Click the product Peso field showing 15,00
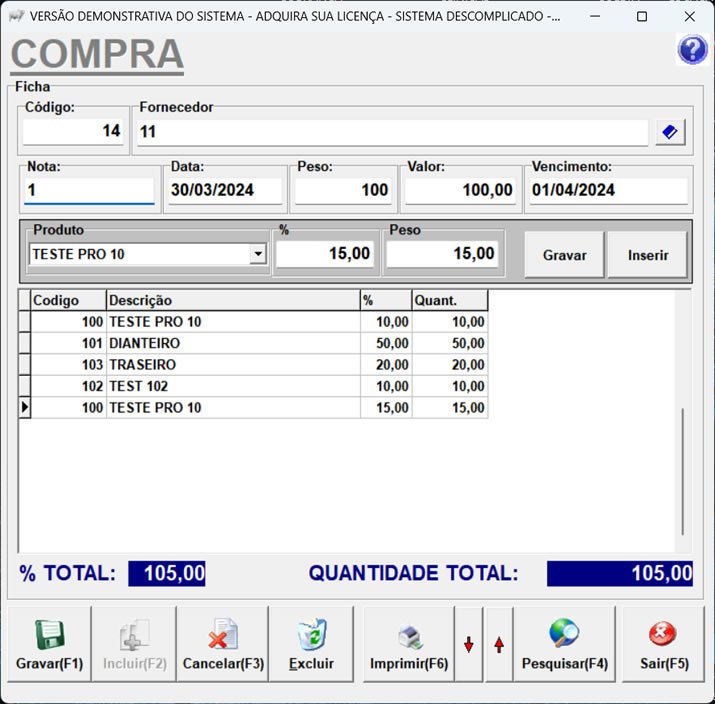This screenshot has height=704, width=715. point(442,254)
